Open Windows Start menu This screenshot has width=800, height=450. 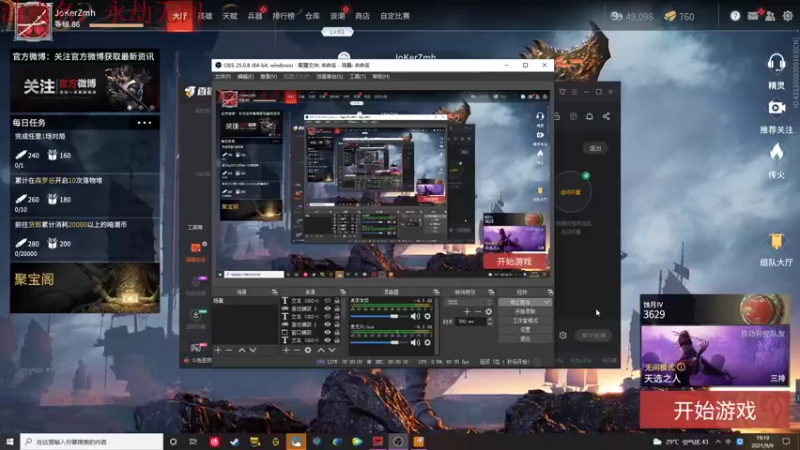(10, 441)
